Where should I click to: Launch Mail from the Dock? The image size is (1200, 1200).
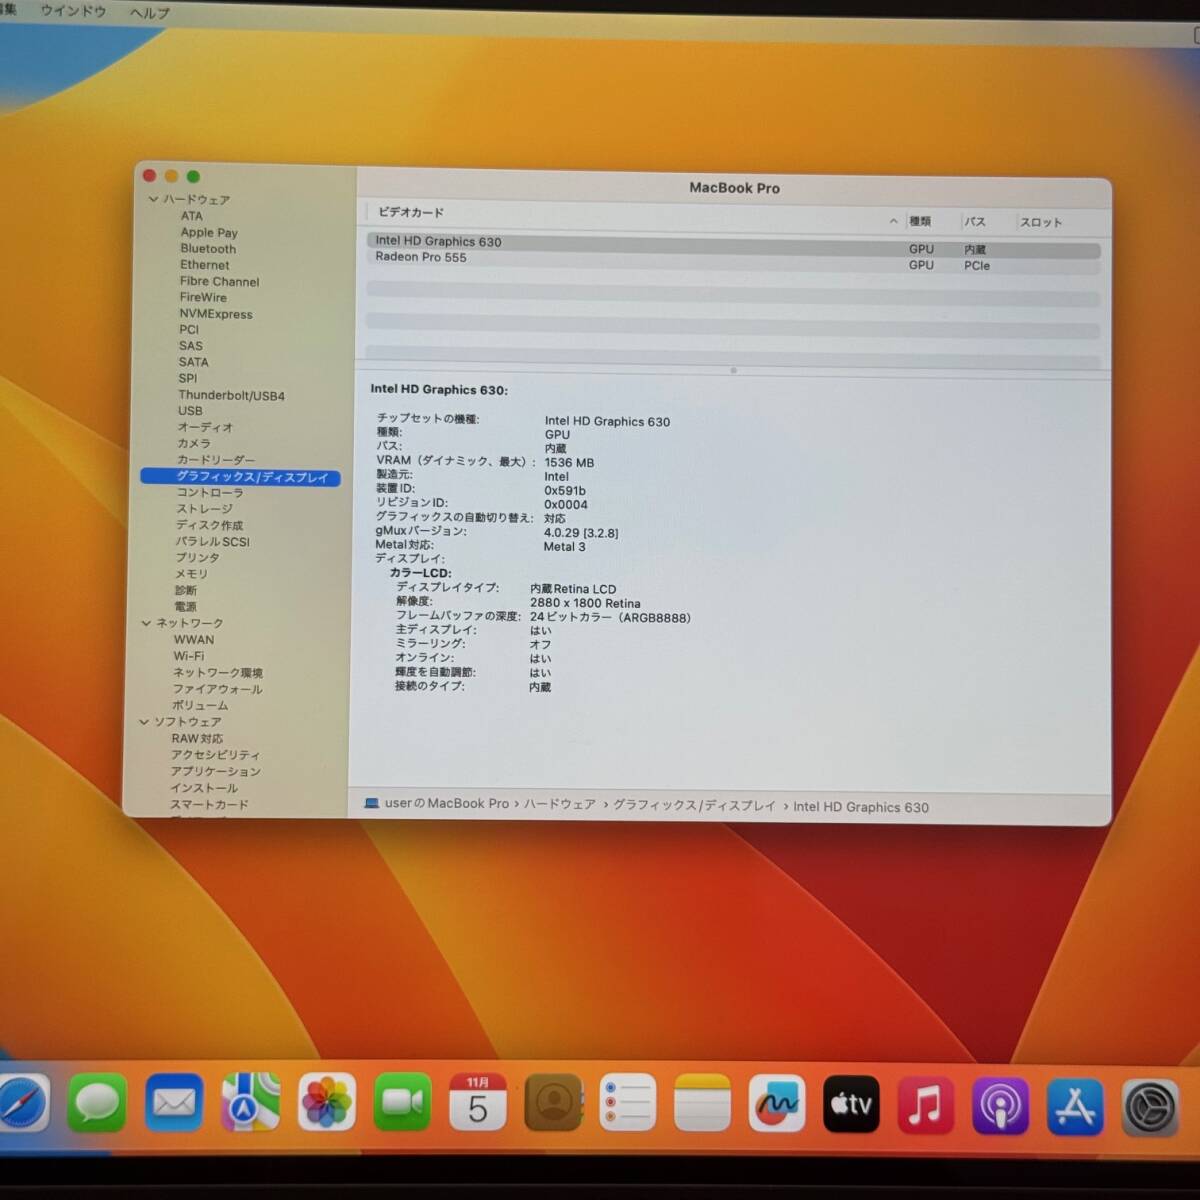pos(174,1103)
